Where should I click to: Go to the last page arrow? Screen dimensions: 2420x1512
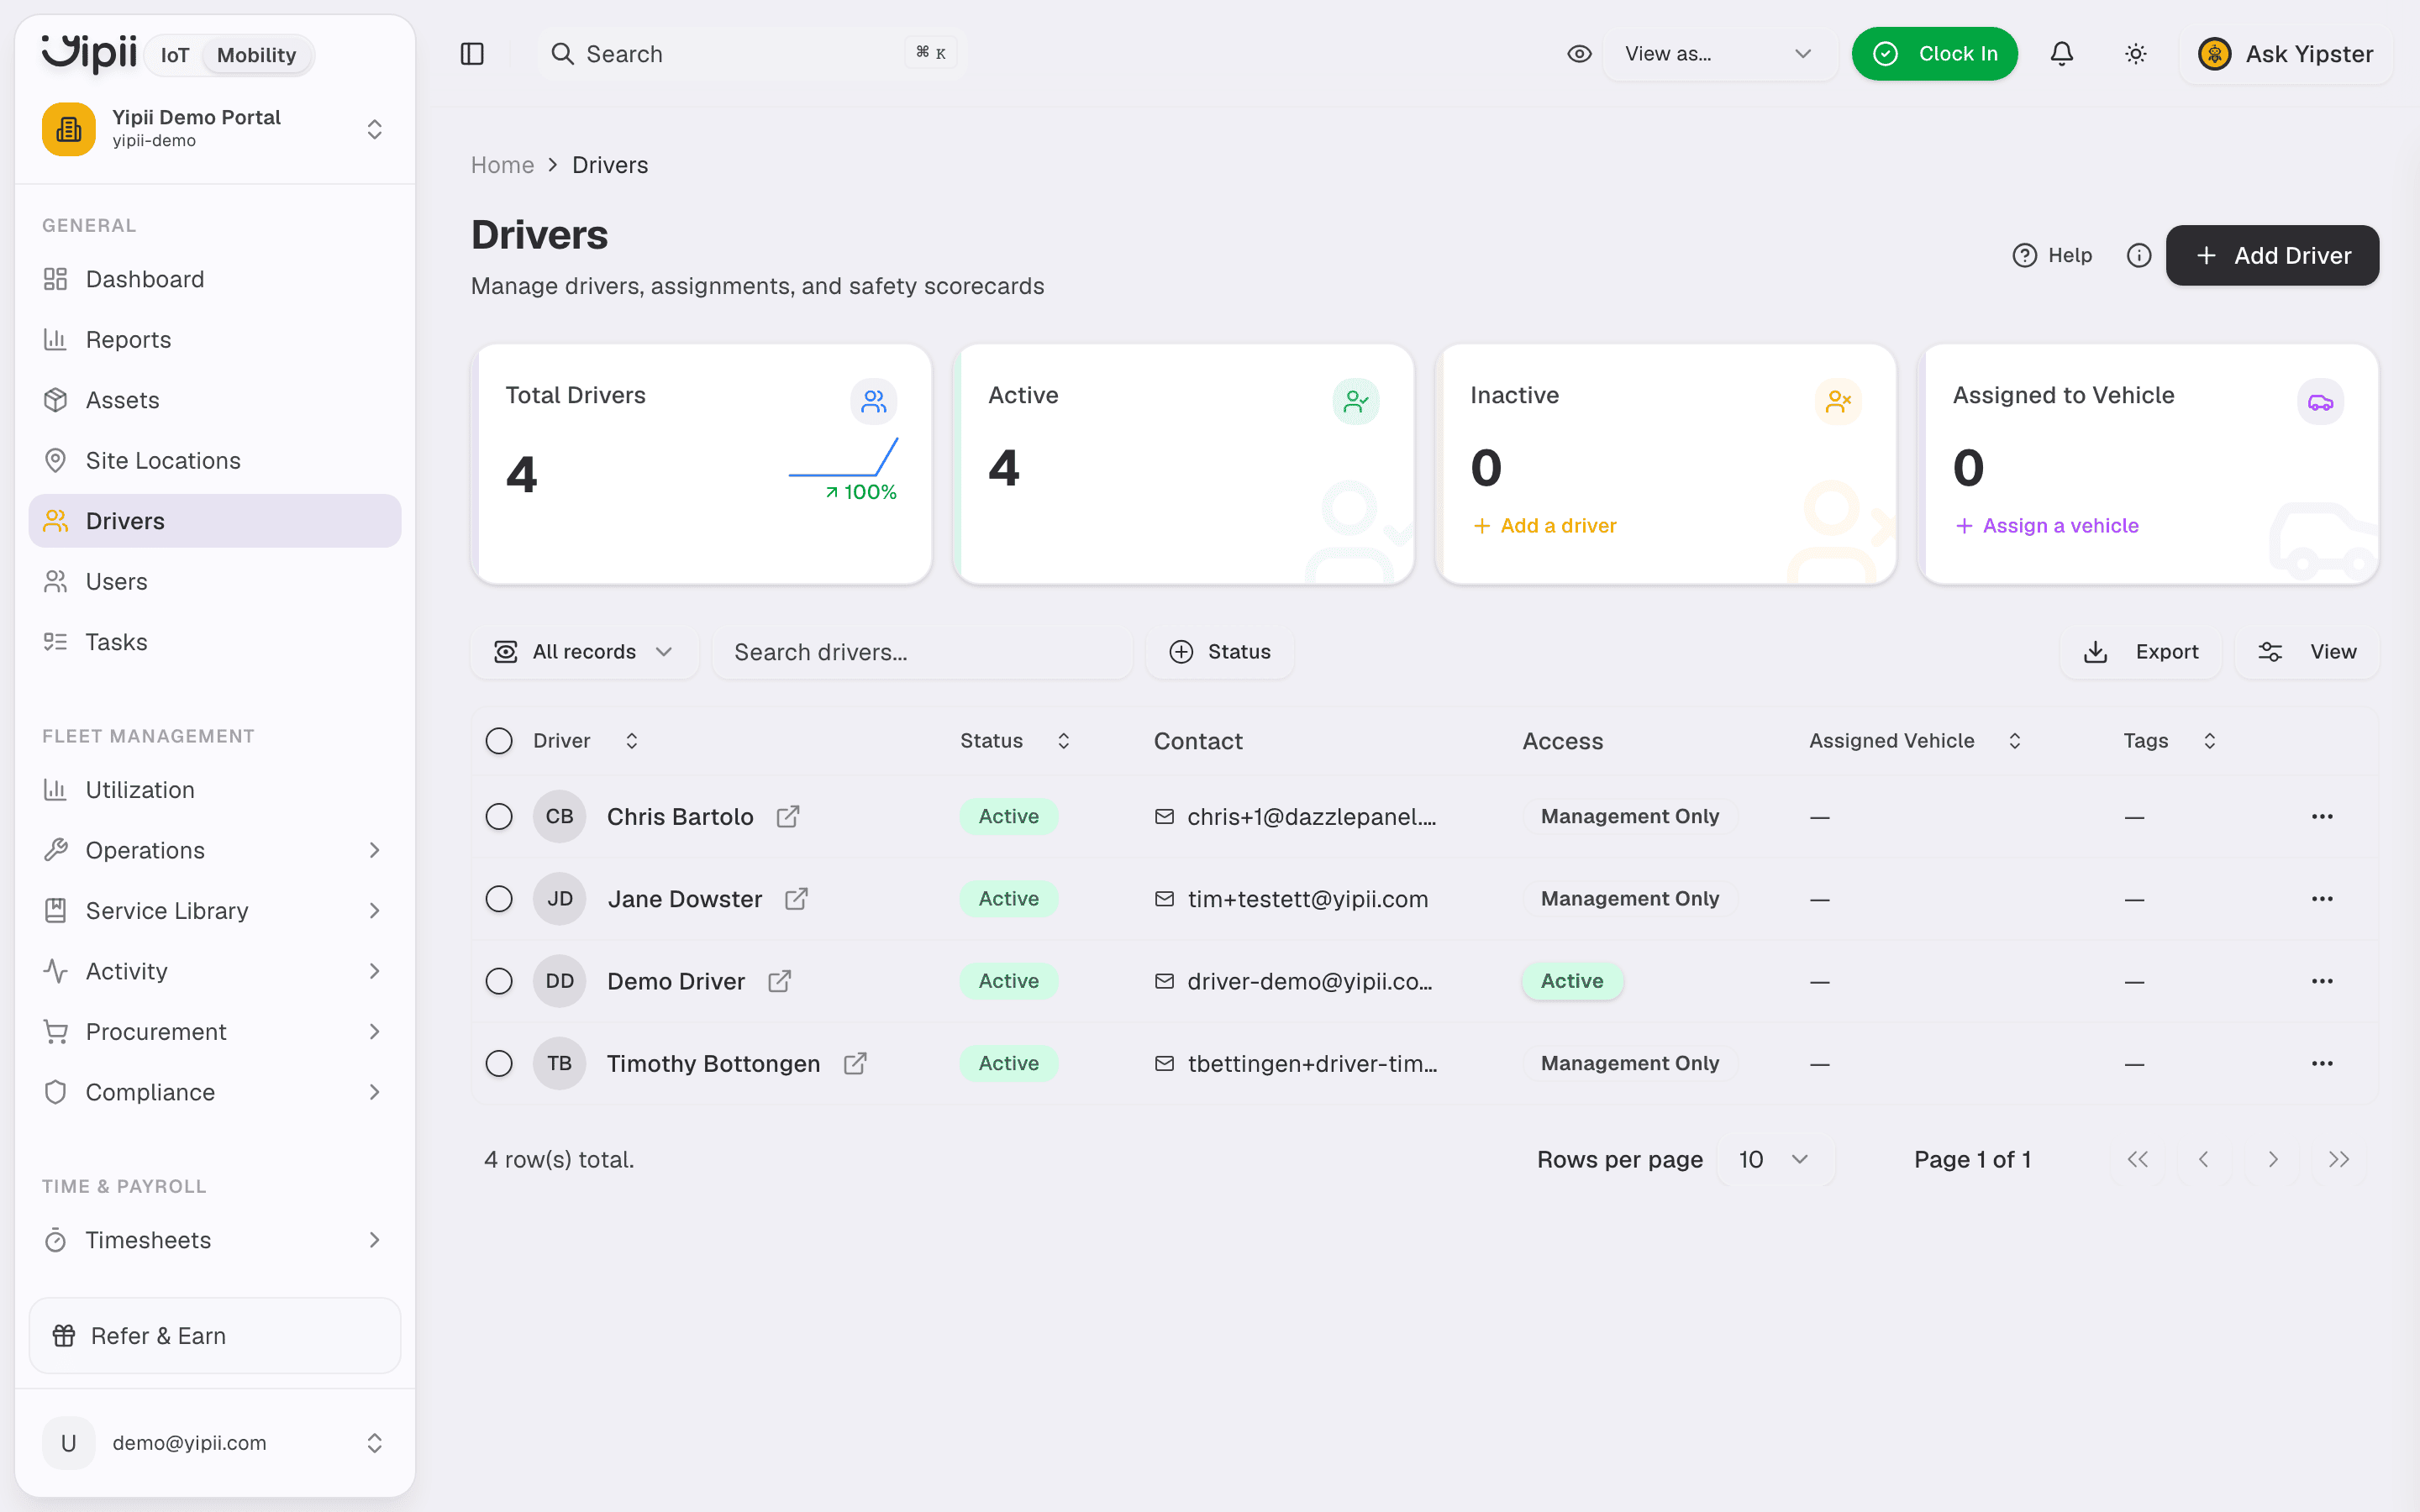2338,1160
